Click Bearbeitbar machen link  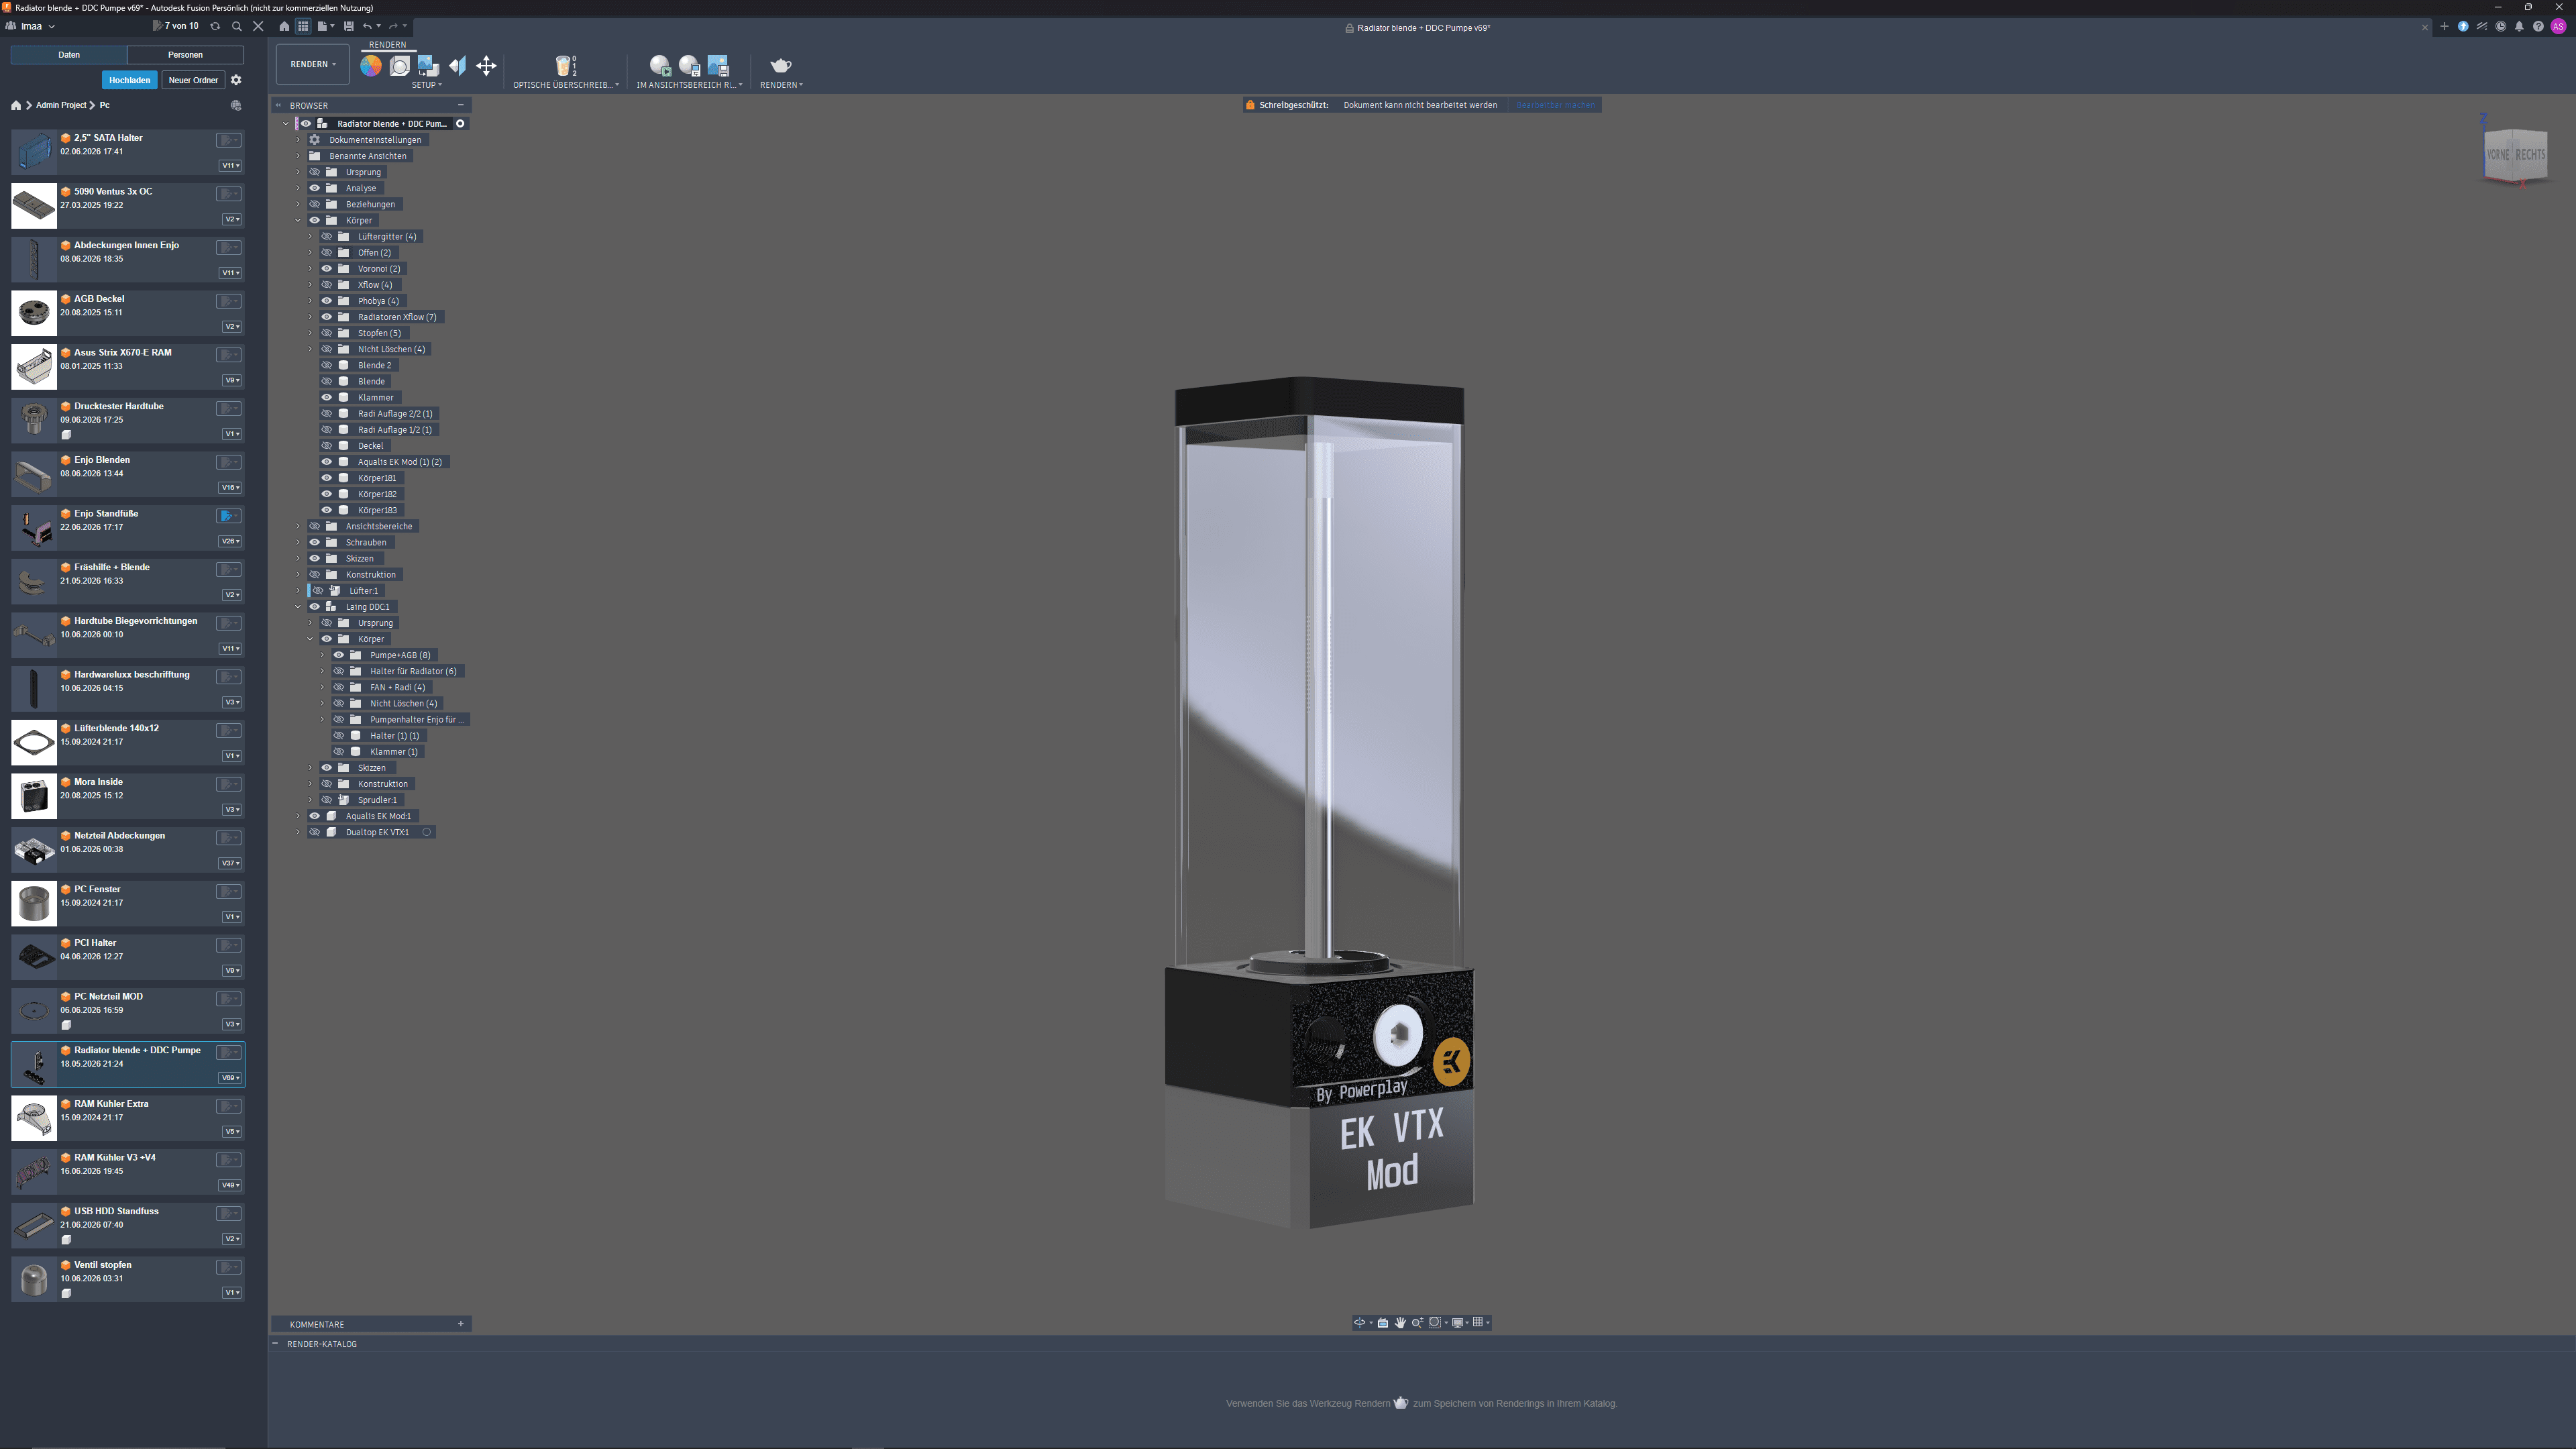click(x=1556, y=105)
